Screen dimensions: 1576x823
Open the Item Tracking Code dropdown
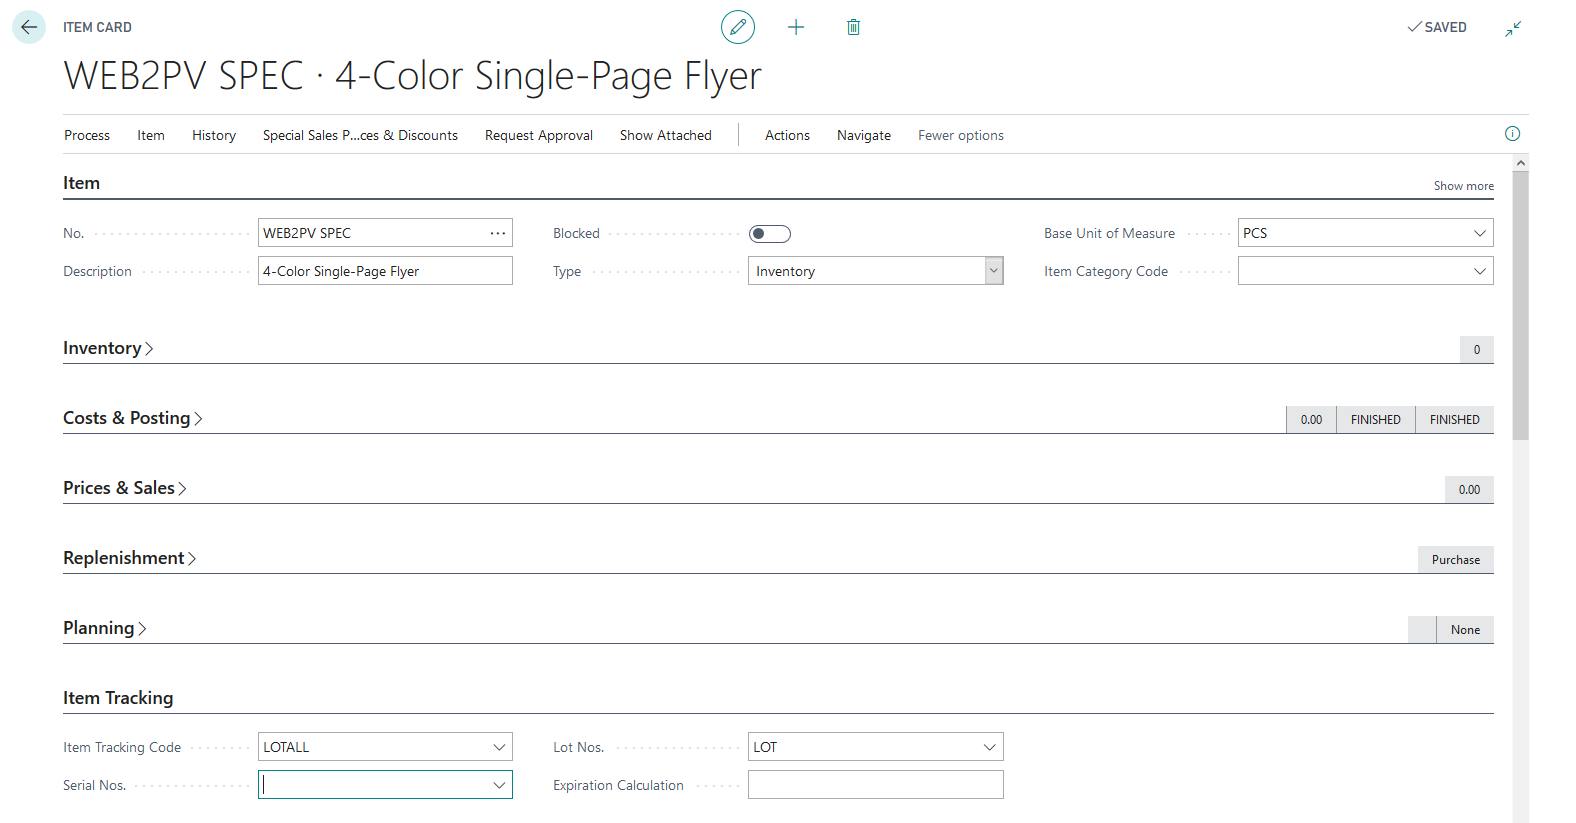(498, 747)
